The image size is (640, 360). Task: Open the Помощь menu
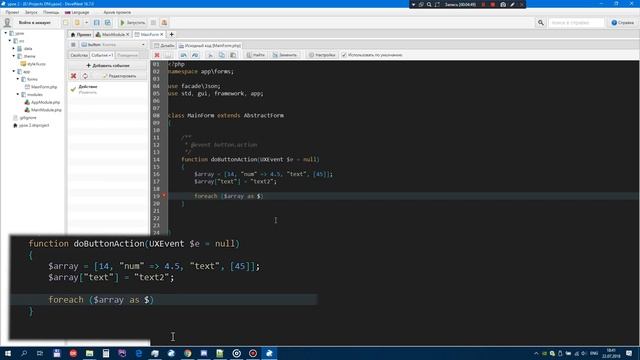(x=51, y=12)
